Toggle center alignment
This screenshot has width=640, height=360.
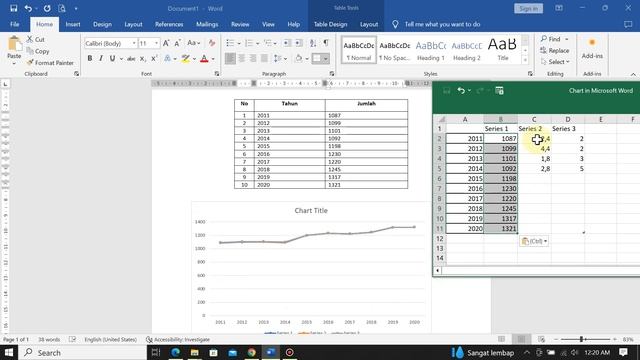[x=242, y=59]
